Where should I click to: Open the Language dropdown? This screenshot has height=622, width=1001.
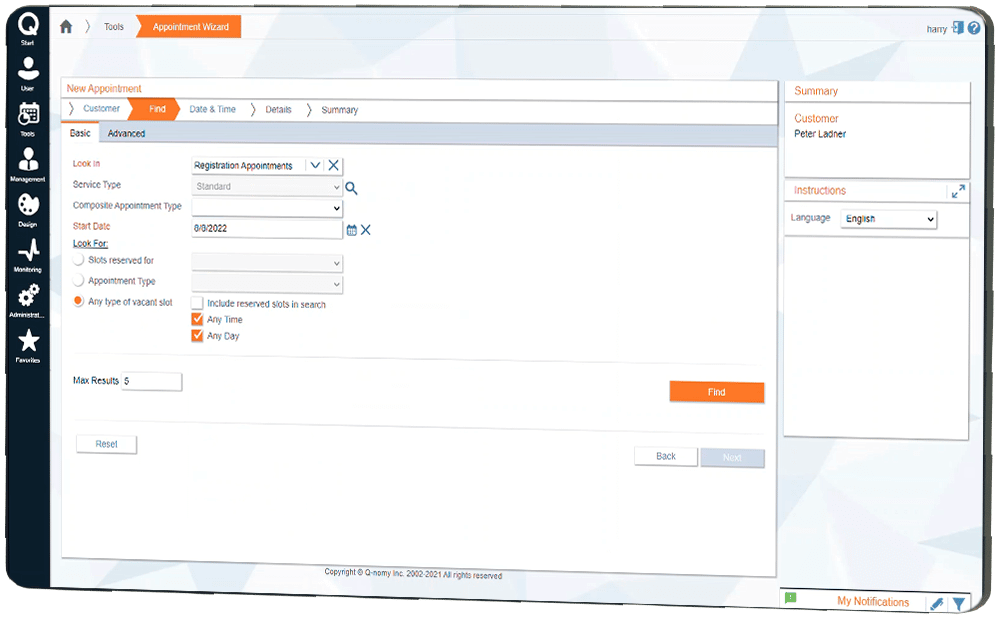pos(888,219)
